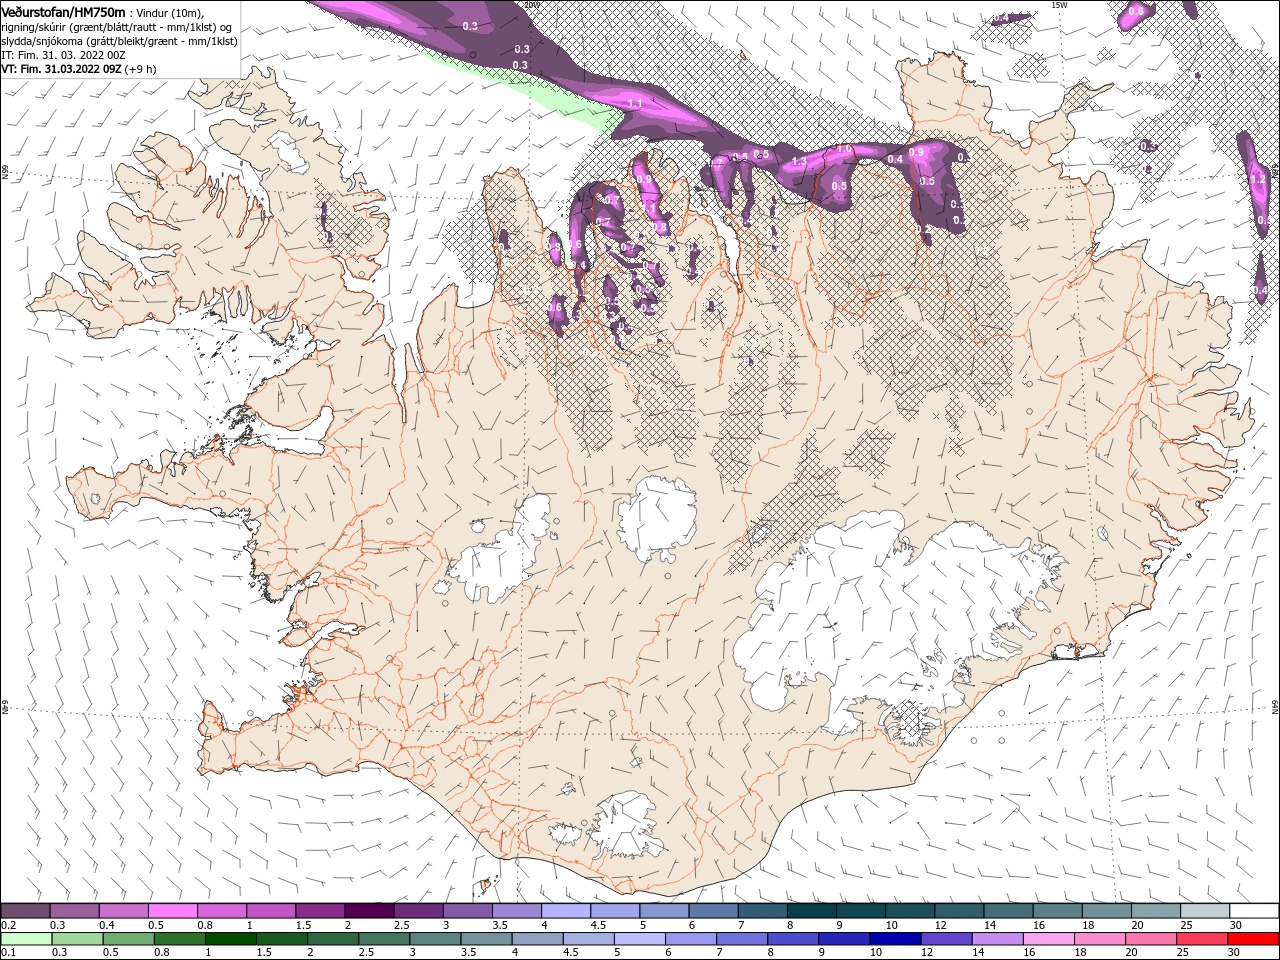Click the 1.3 snowfall value on the map
This screenshot has width=1280, height=960.
pos(798,162)
